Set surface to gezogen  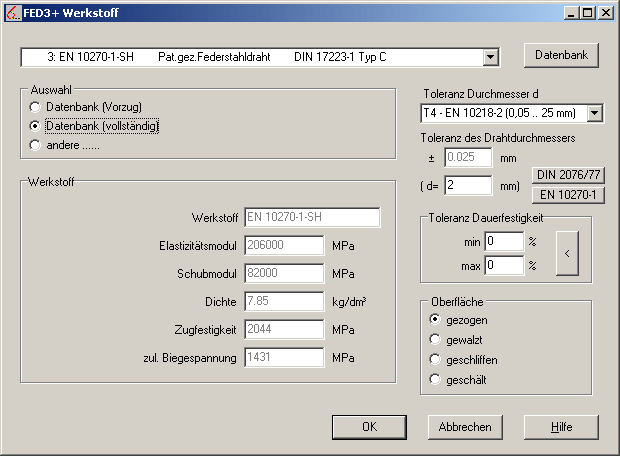(435, 319)
